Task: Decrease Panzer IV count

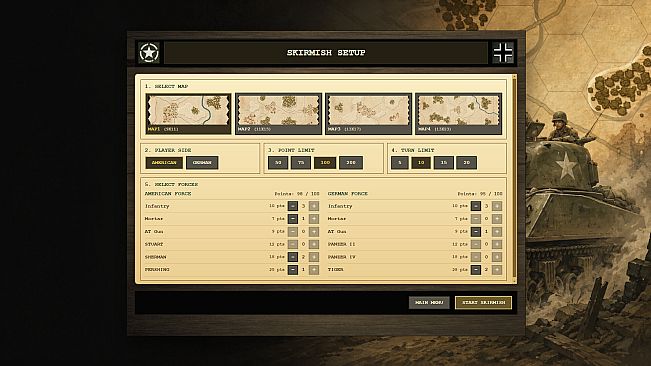Action: coord(476,257)
